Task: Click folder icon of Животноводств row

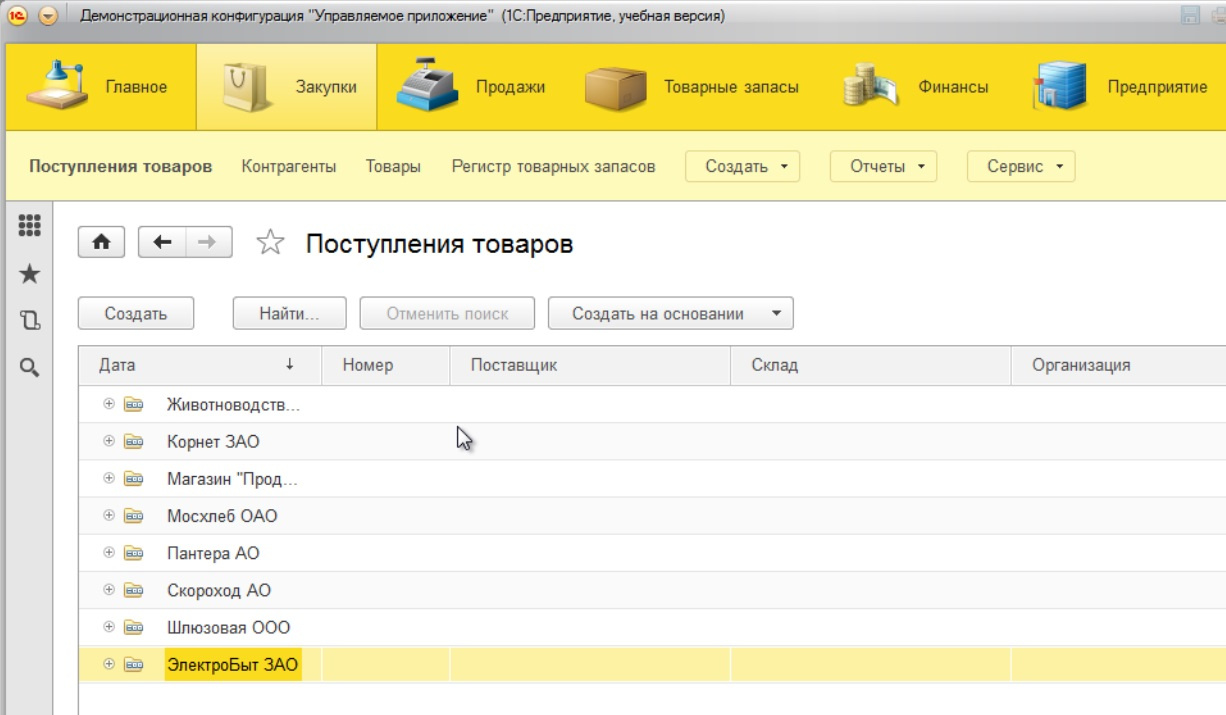Action: pos(134,404)
